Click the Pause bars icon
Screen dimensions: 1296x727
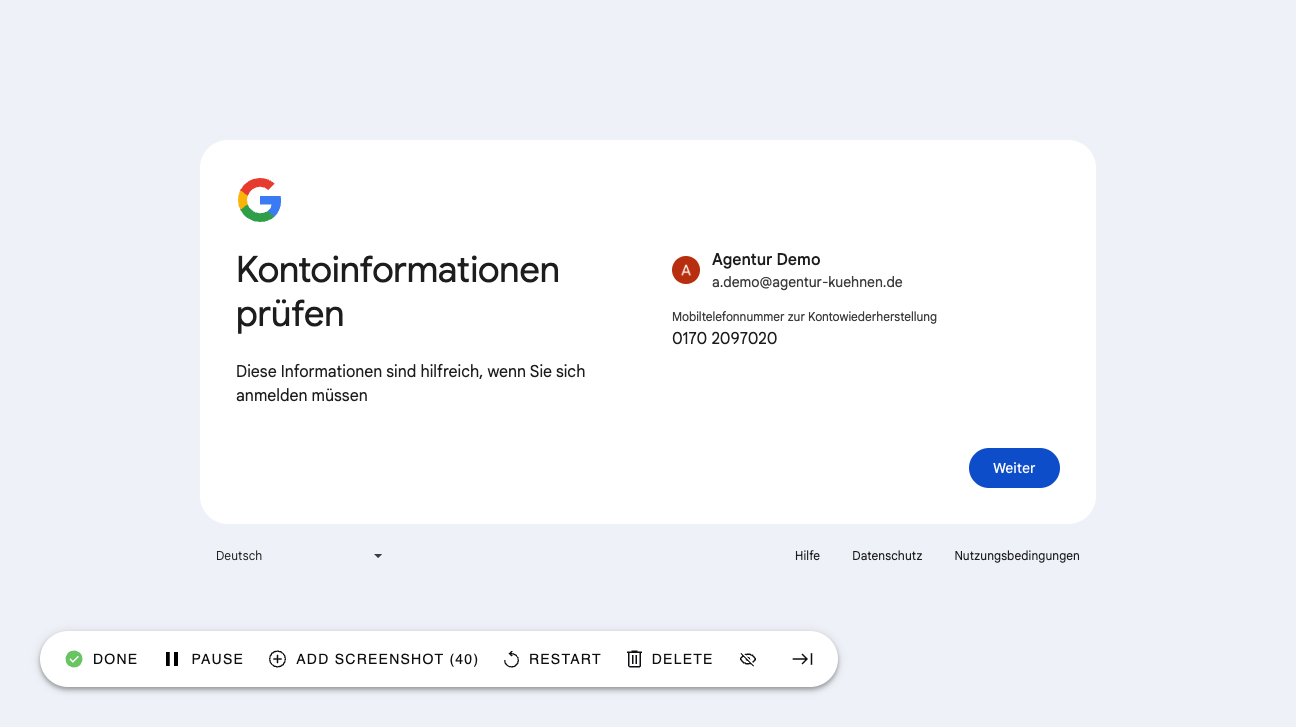172,659
